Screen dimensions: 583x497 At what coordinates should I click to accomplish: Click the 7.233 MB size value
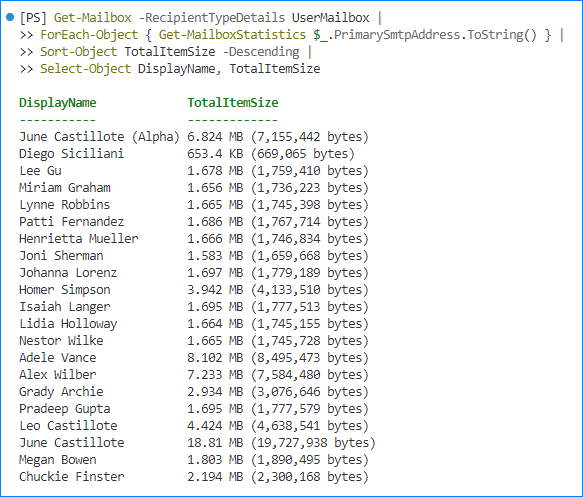click(x=215, y=375)
